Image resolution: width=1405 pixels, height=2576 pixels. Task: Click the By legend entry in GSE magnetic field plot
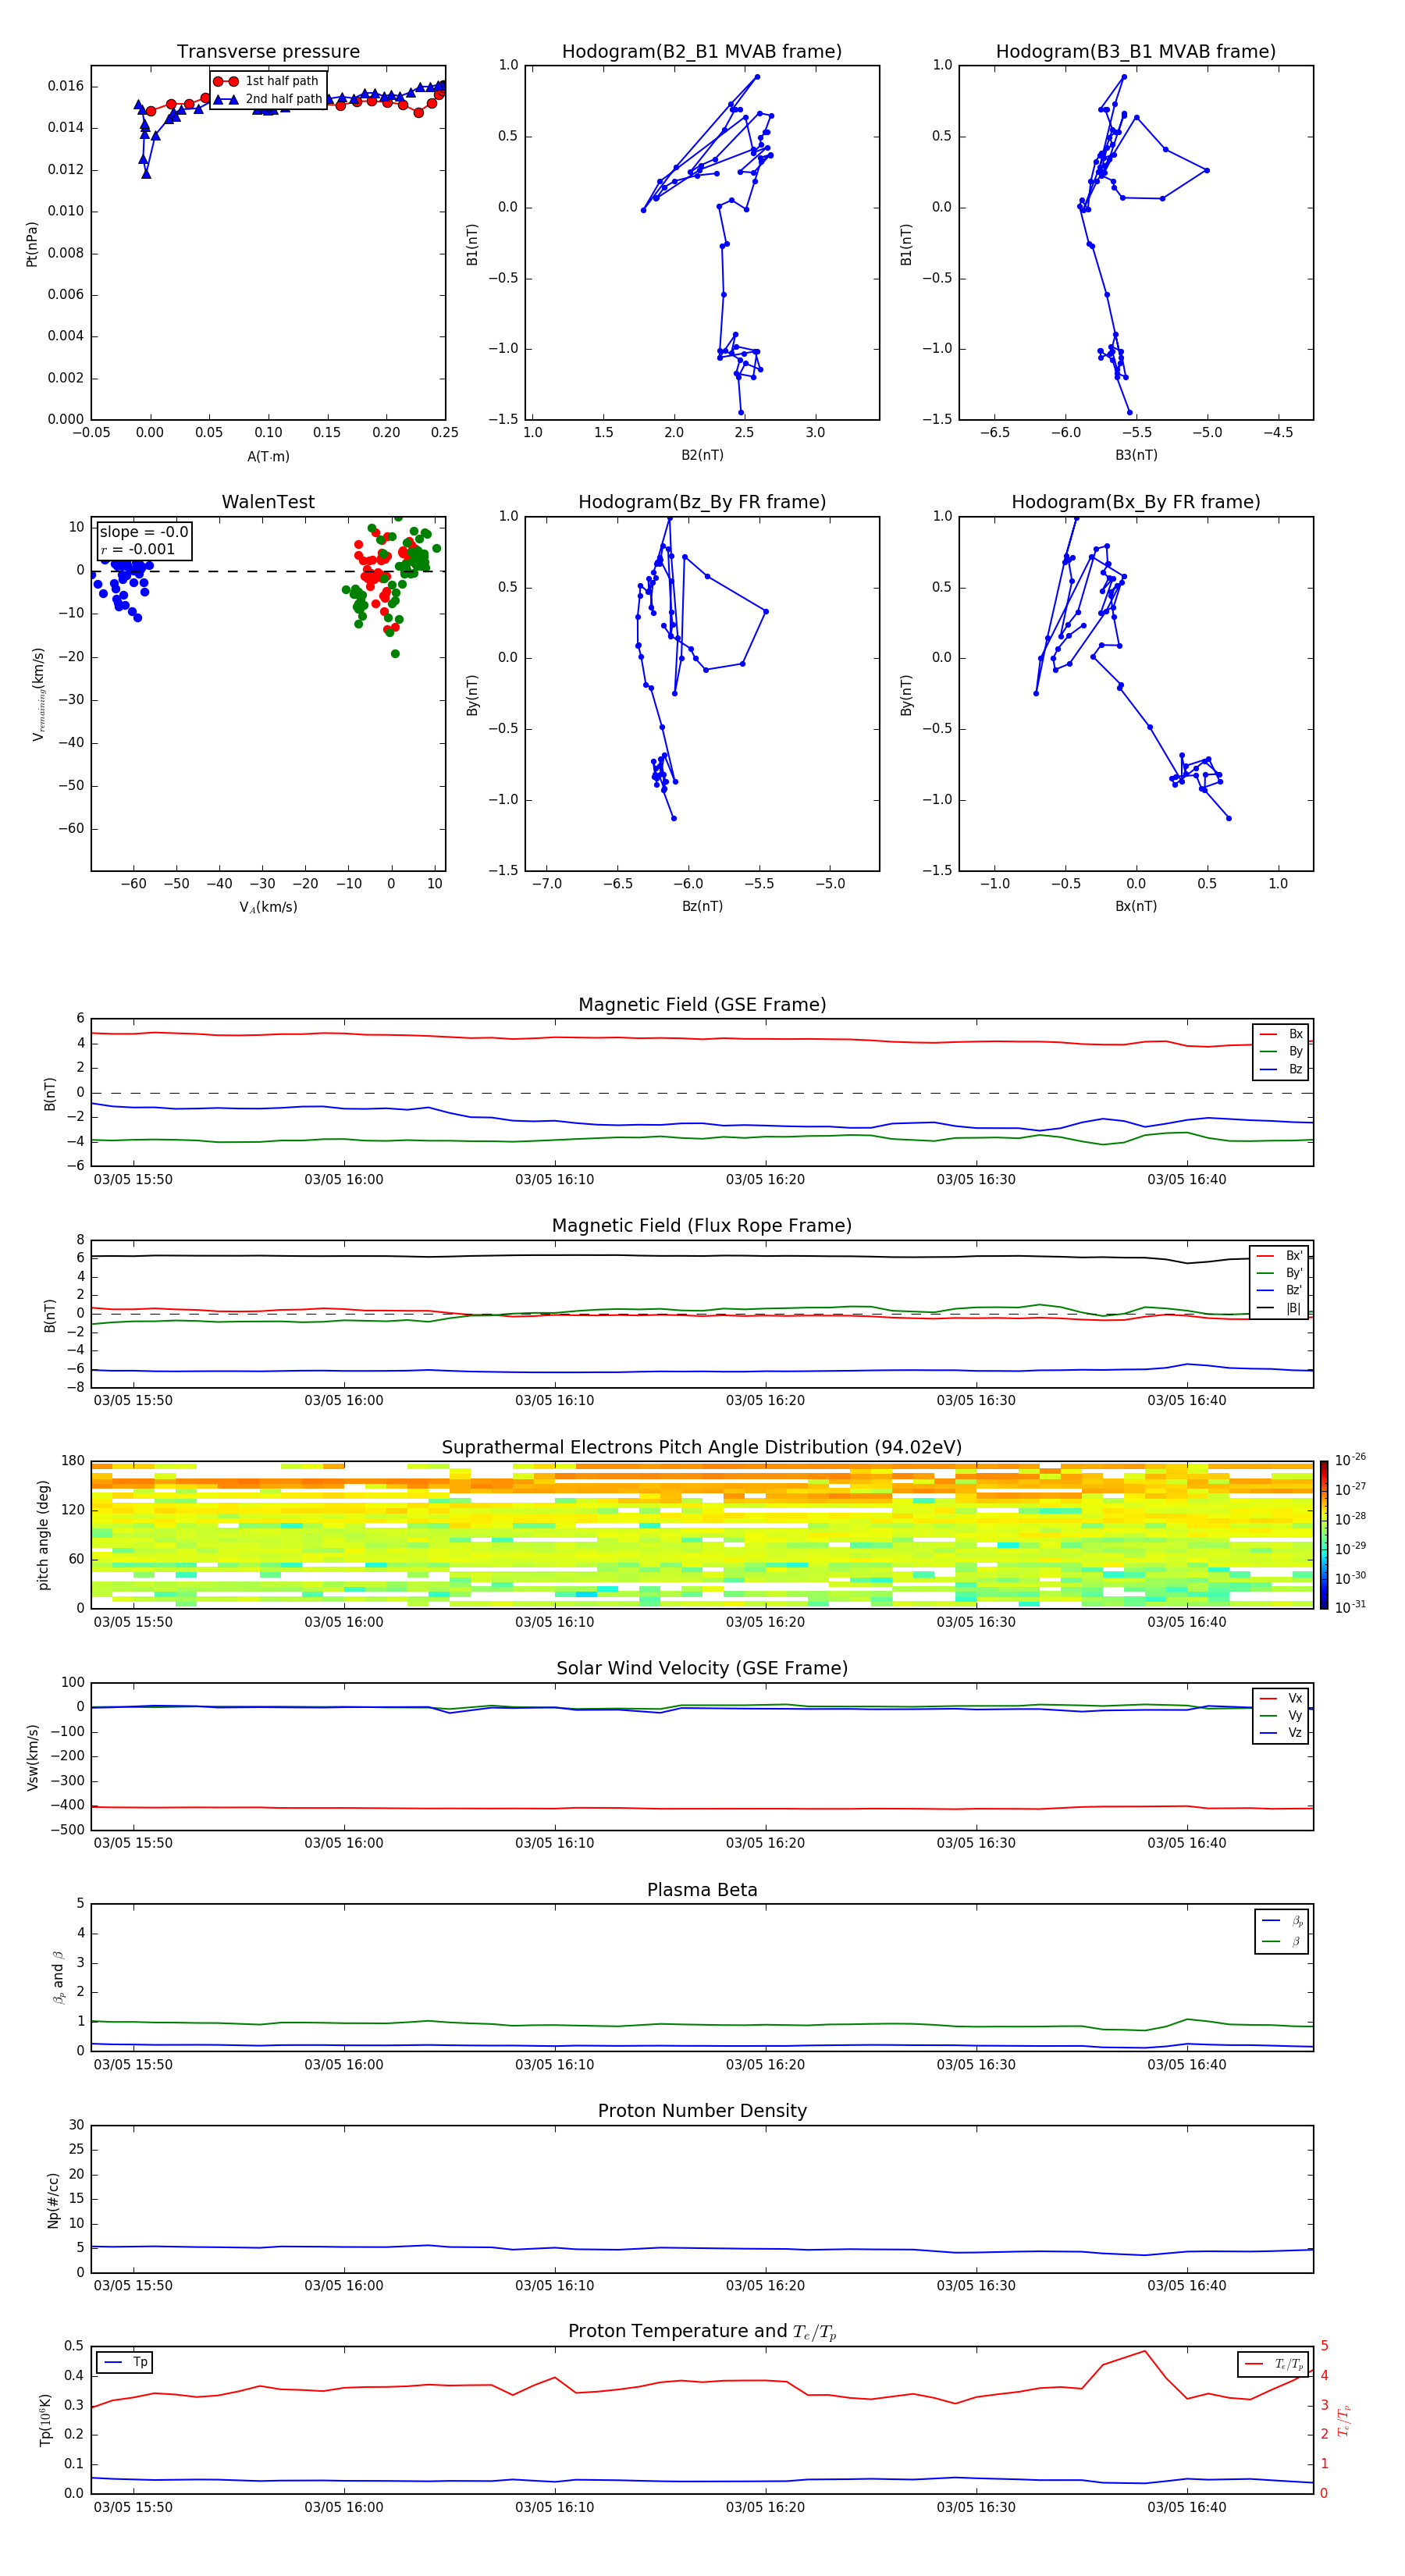[1281, 1051]
